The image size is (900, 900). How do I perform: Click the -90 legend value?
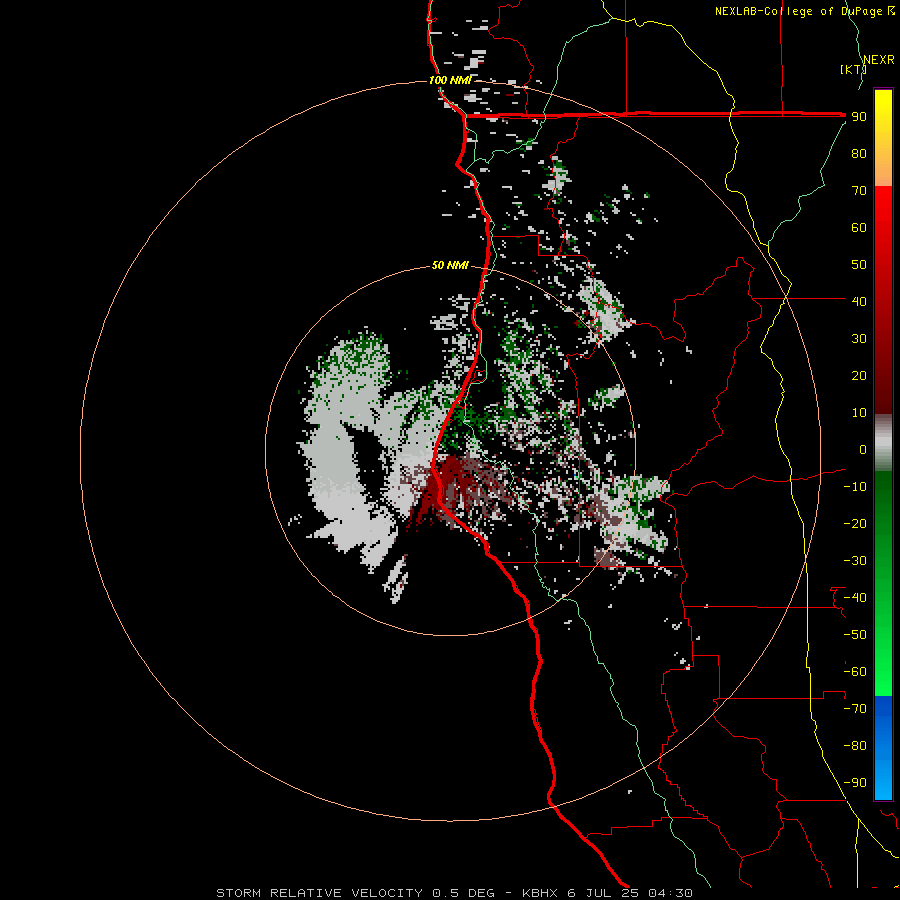855,783
